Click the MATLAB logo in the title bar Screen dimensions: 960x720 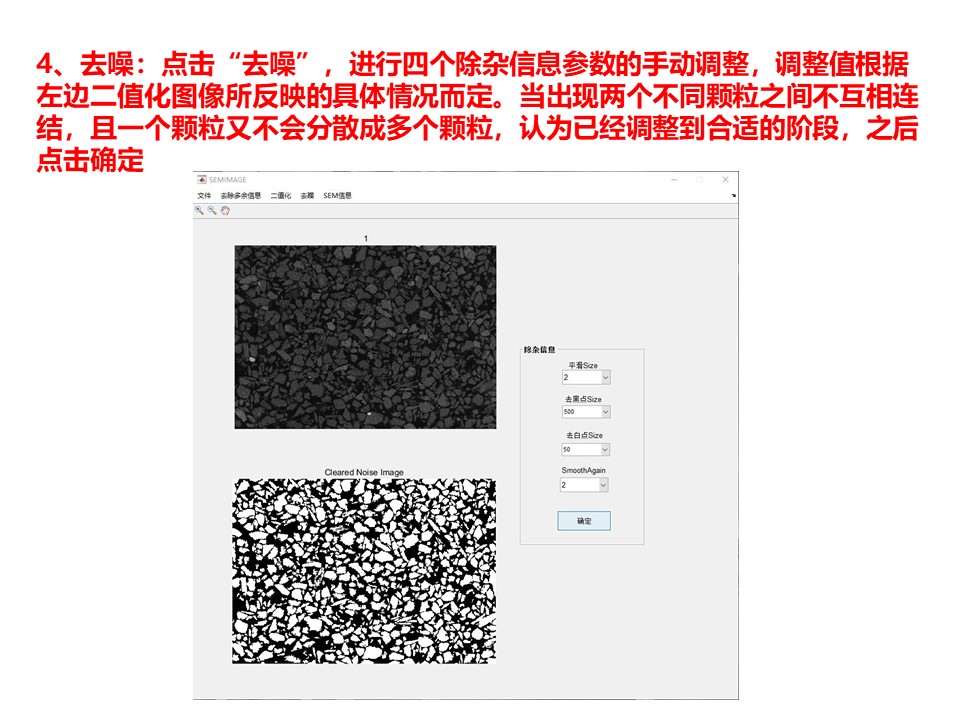201,179
